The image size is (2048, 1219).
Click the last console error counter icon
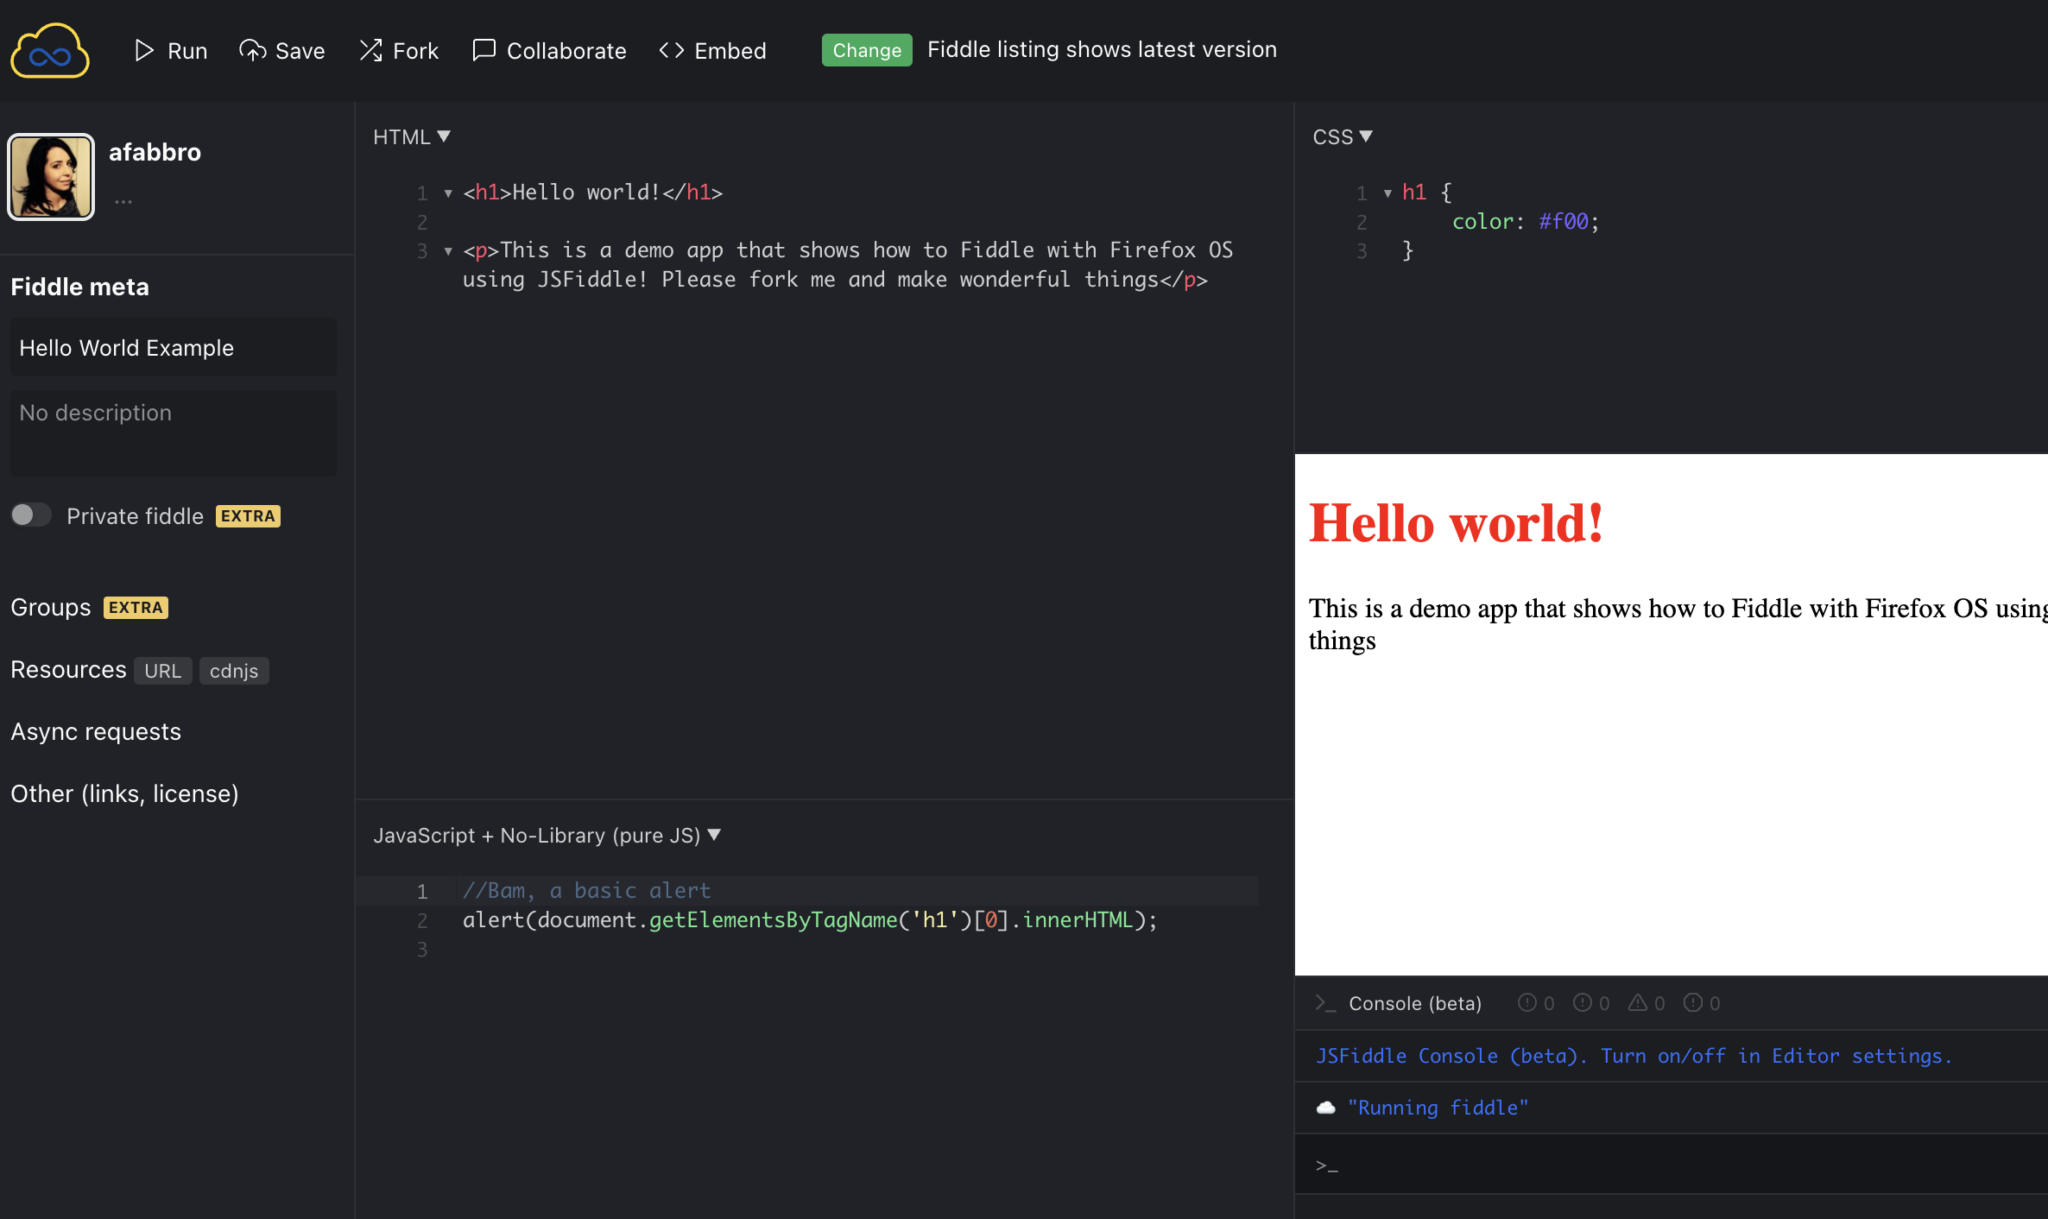coord(1692,1002)
